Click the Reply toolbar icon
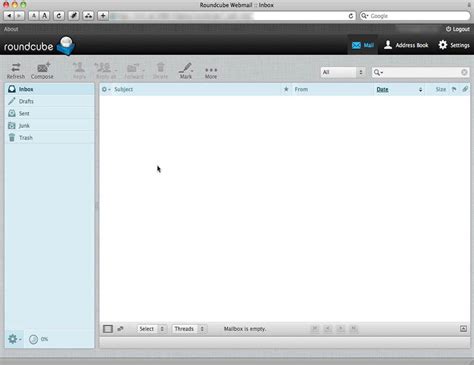The image size is (474, 365). point(79,71)
